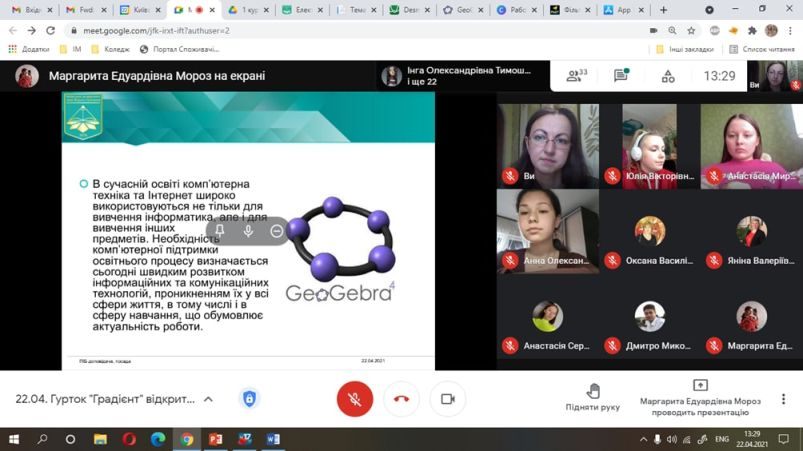Viewport: 803px width, 451px height.
Task: Open Opera from the taskbar
Action: tap(129, 439)
